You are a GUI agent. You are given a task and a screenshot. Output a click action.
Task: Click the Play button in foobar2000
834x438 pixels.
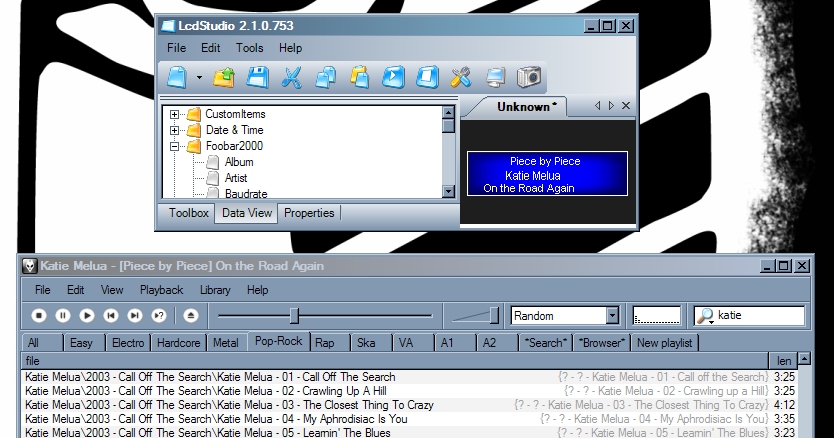coord(87,316)
